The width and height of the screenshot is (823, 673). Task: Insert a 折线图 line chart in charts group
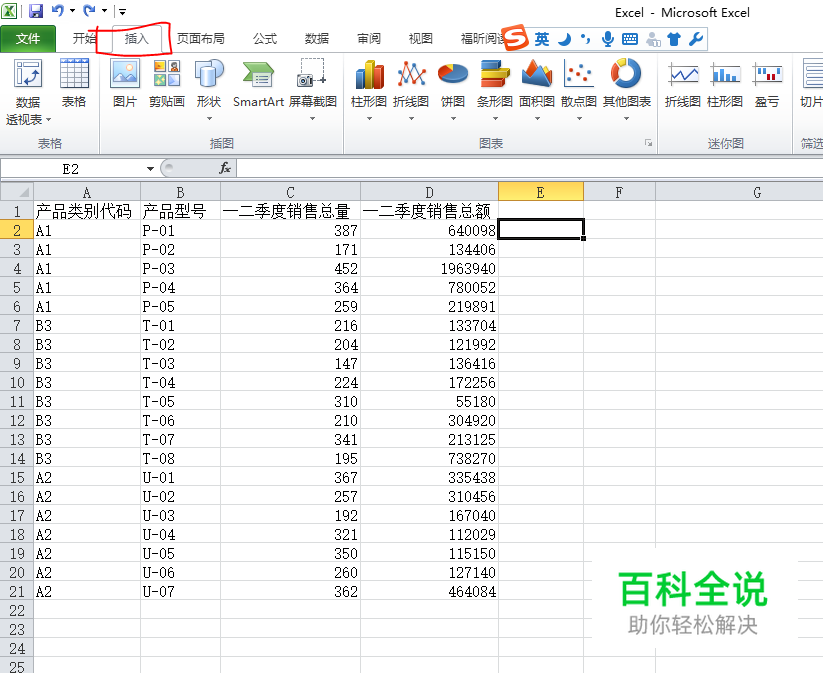pos(411,89)
